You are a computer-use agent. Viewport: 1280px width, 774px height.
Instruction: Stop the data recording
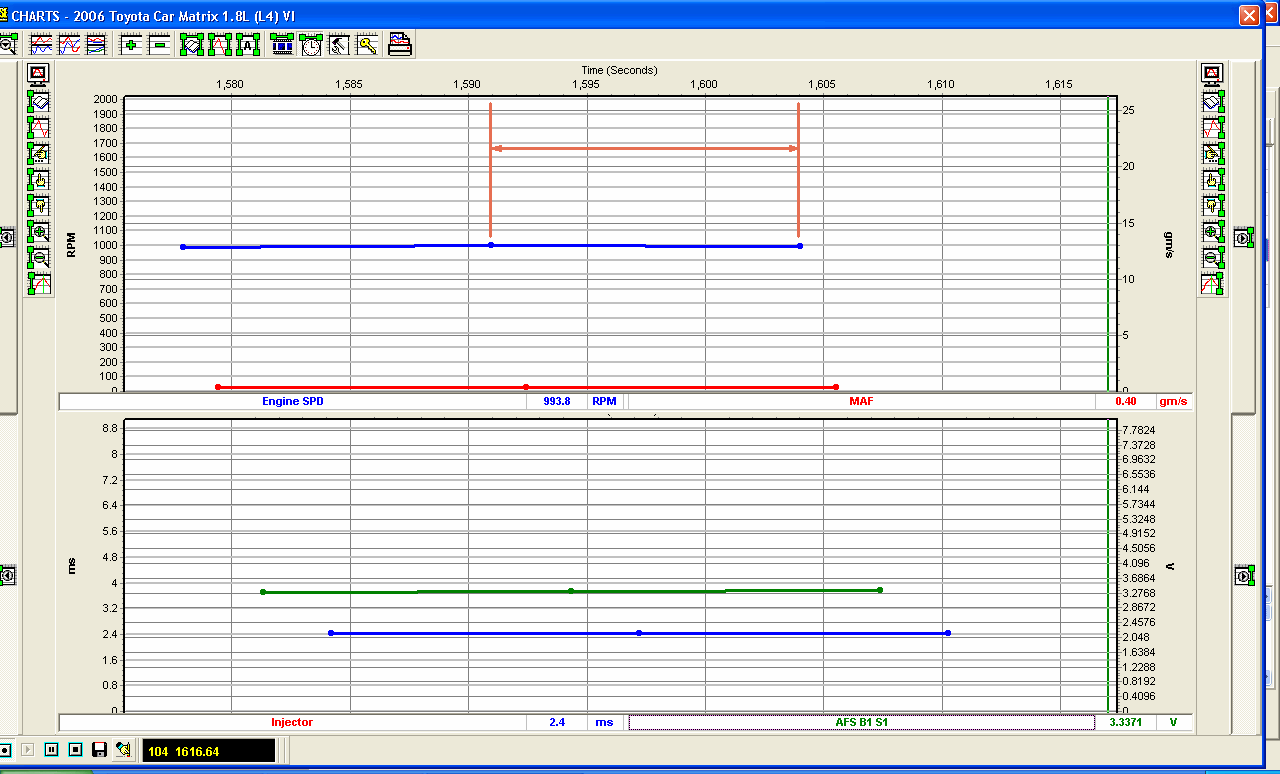tap(75, 749)
